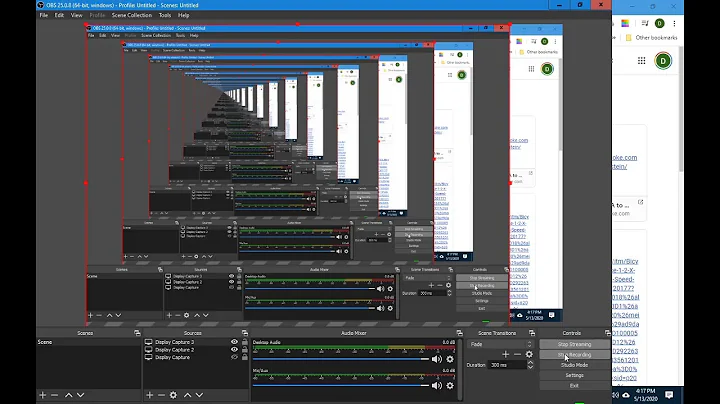Click the OneDrive cloud icon in system tray
Image resolution: width=720 pixels, height=404 pixels.
click(626, 395)
